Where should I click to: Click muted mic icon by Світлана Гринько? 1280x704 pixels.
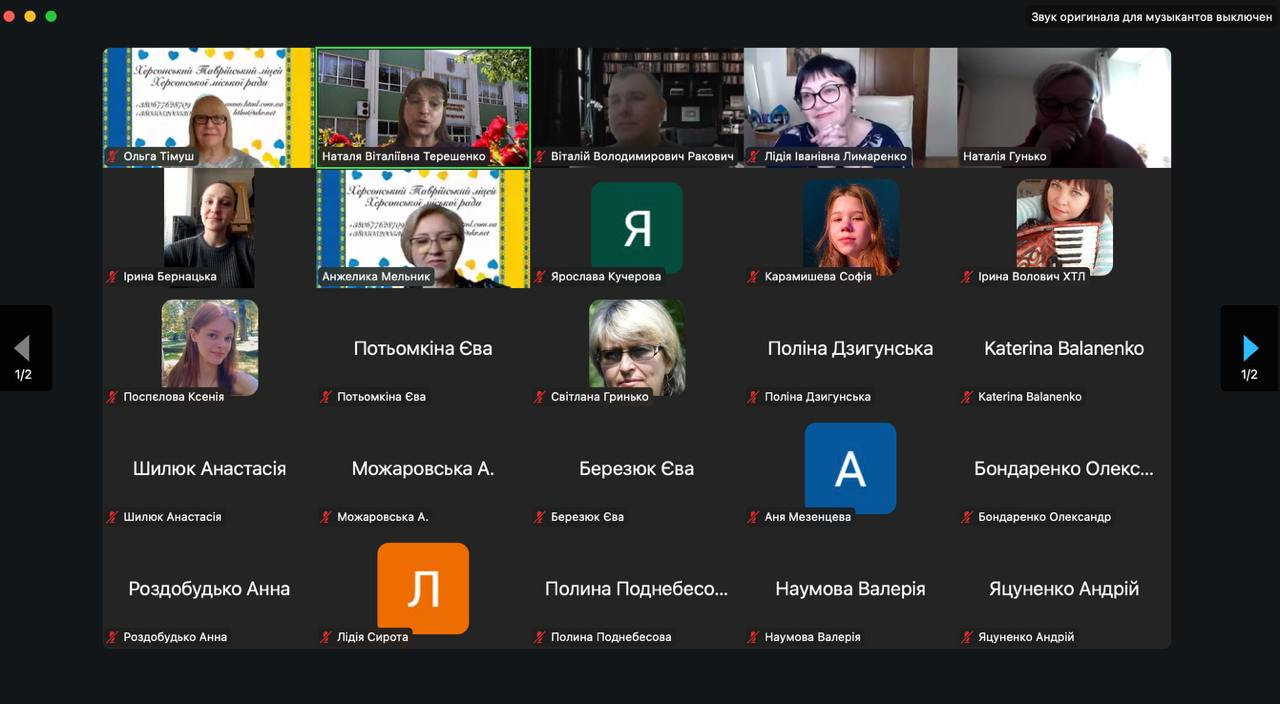click(x=540, y=397)
